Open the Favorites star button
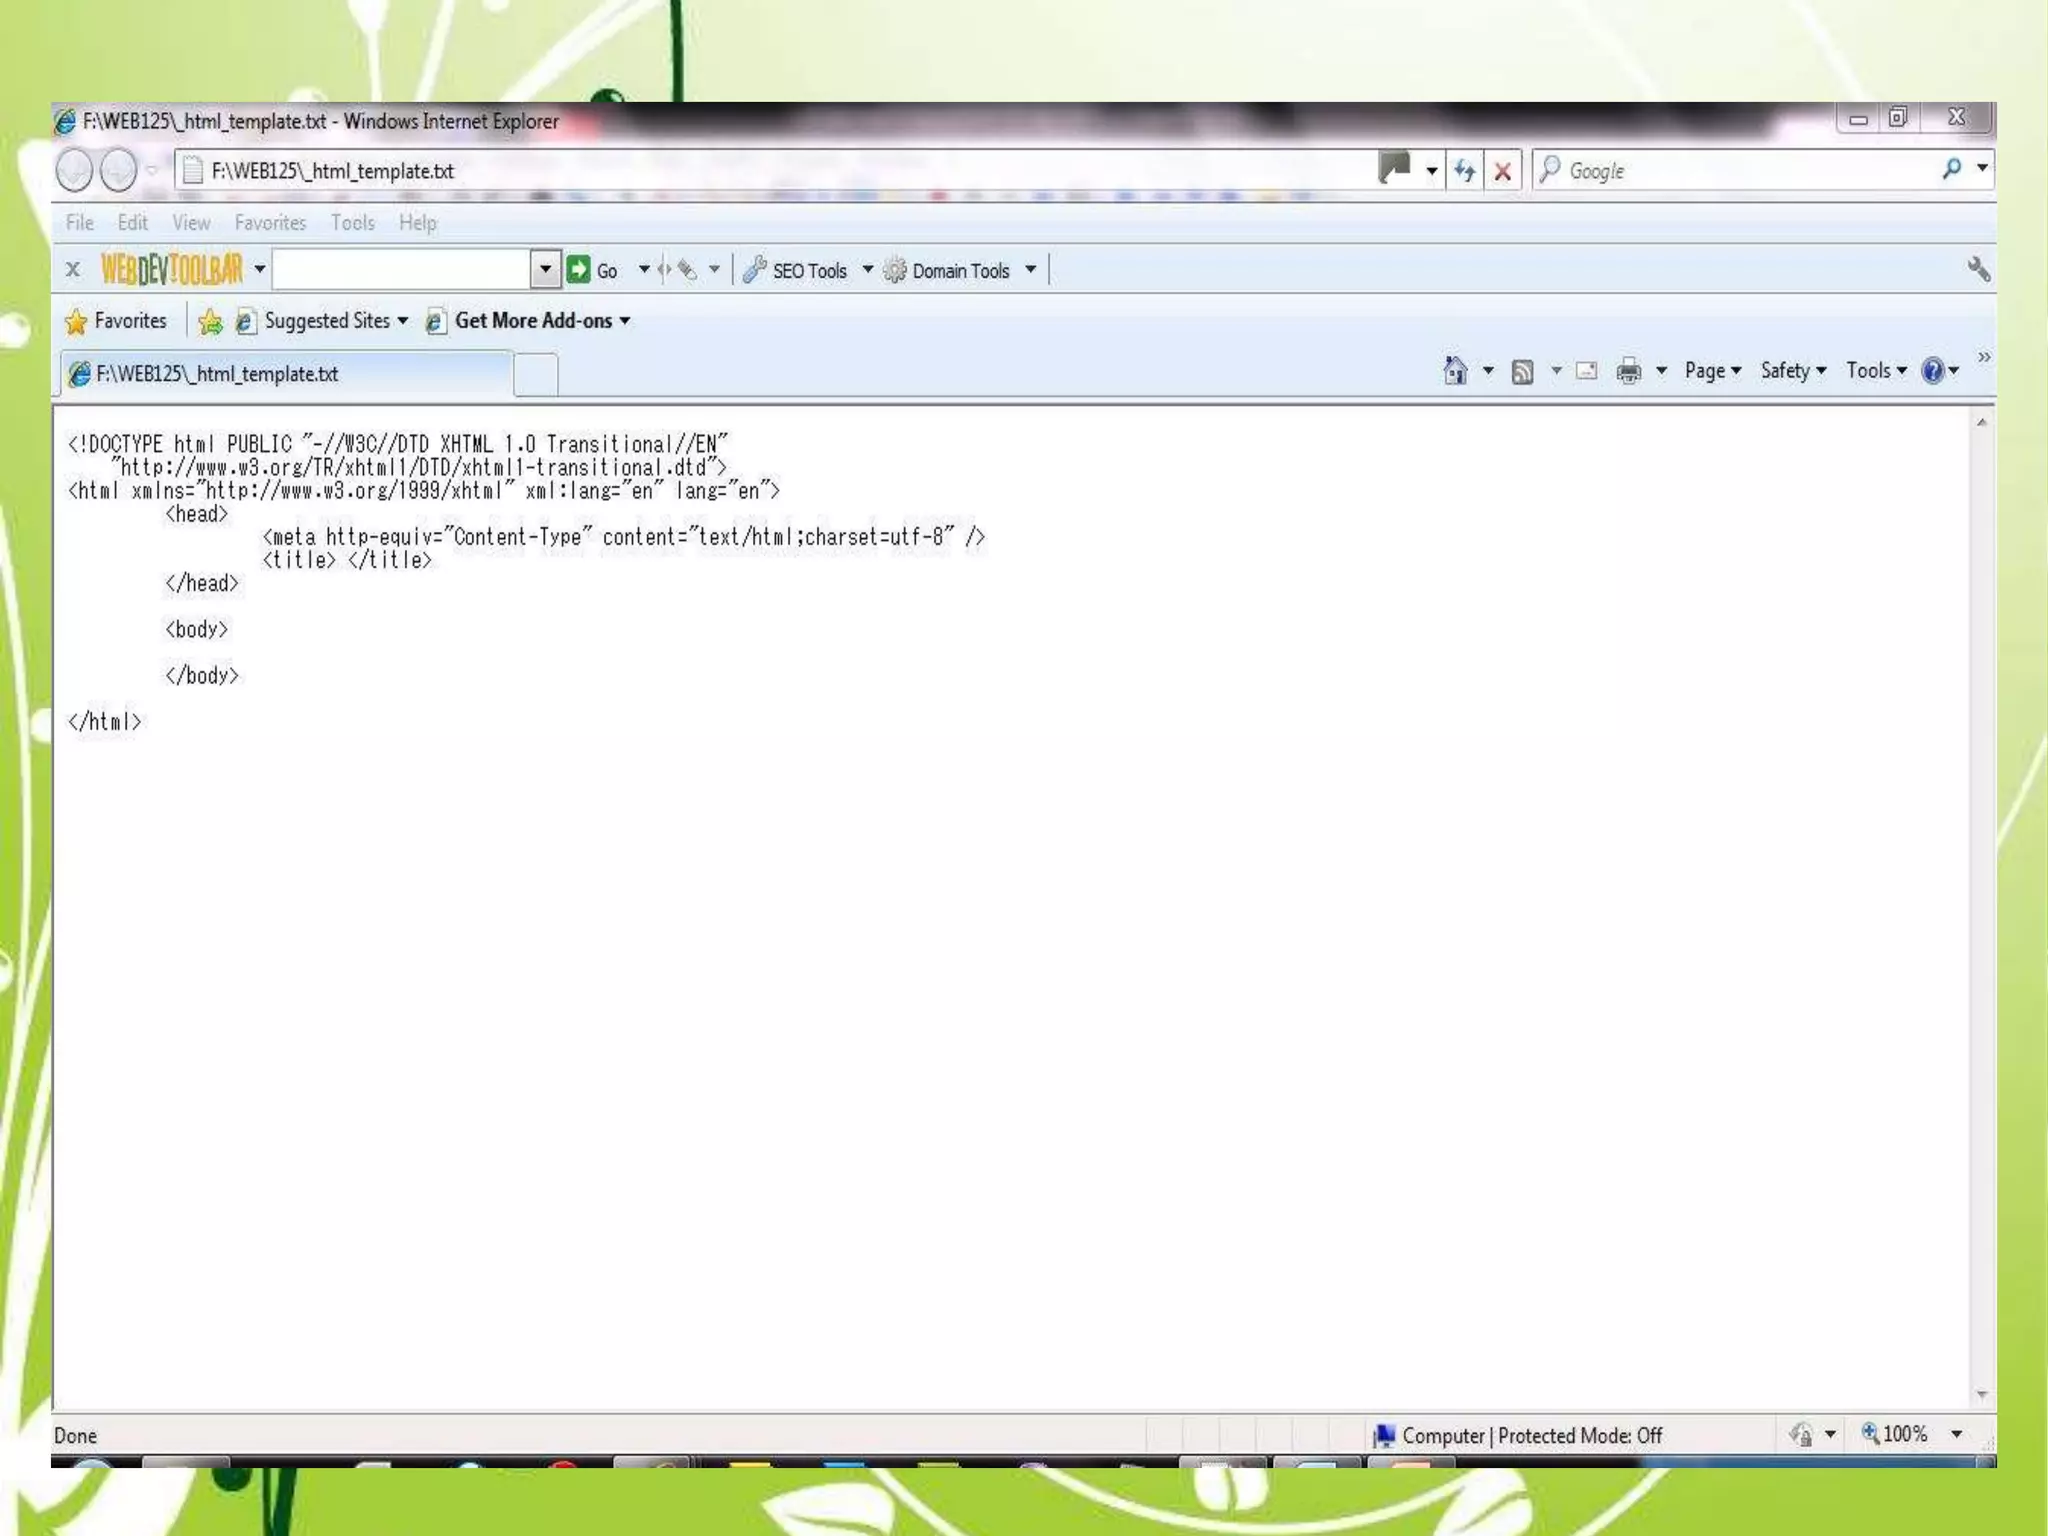2048x1536 pixels. (116, 321)
